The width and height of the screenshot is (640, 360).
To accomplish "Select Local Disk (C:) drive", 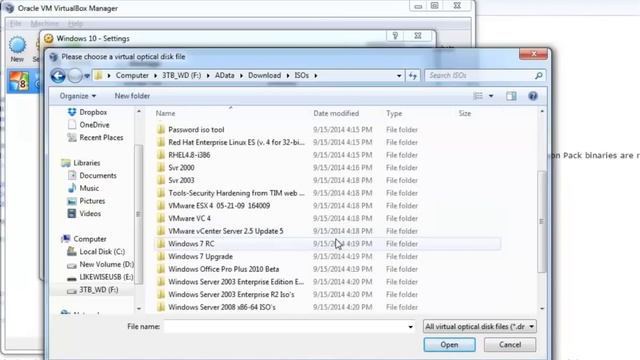I will 96,251.
